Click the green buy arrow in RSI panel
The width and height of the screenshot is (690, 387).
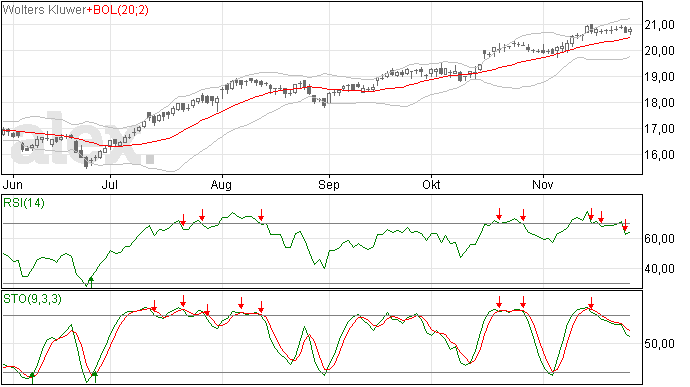91,282
